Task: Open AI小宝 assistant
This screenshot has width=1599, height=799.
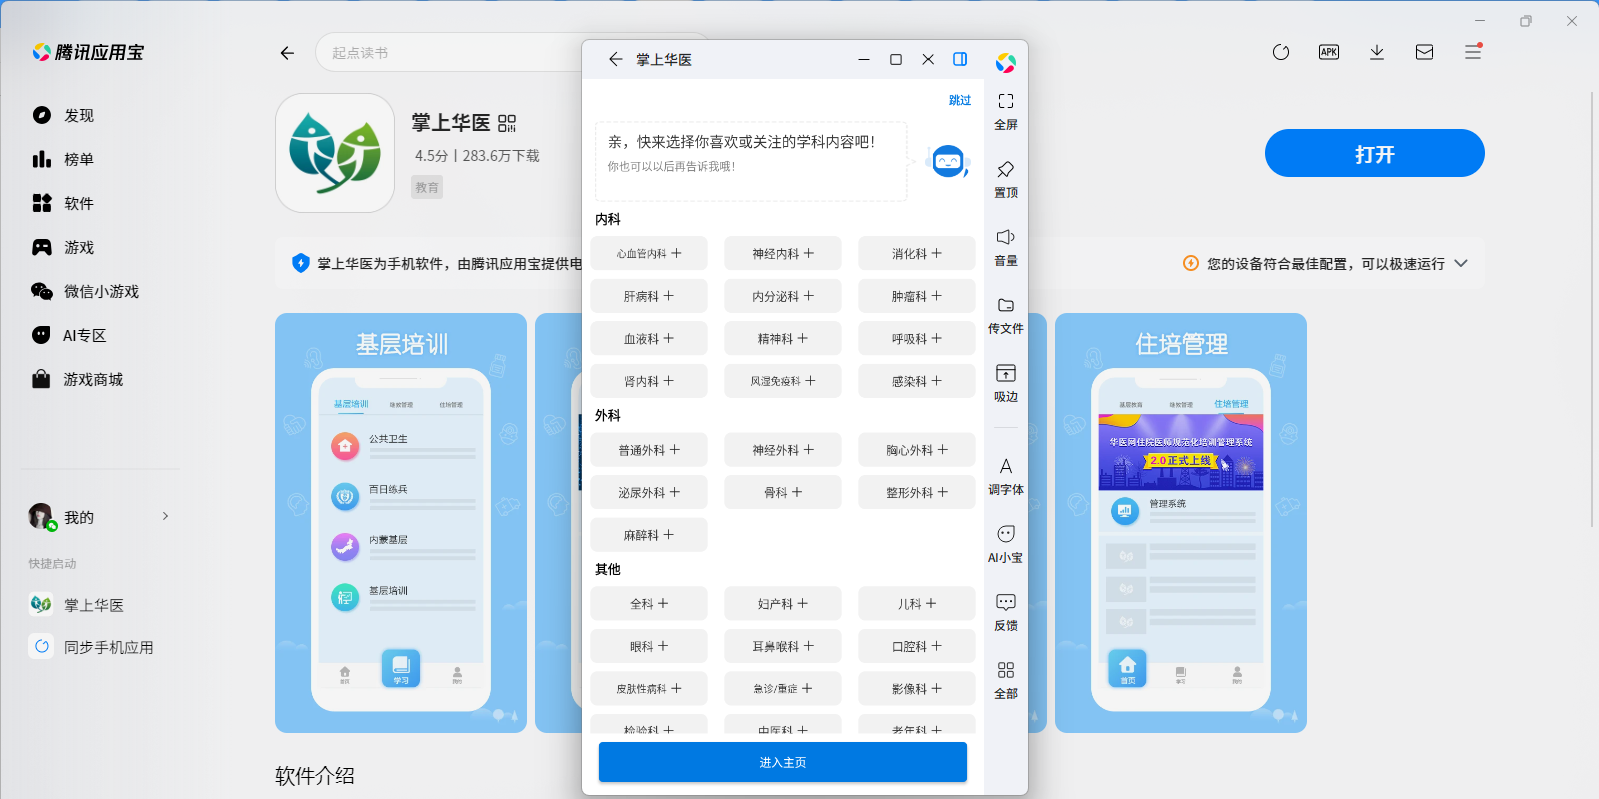Action: click(1005, 535)
